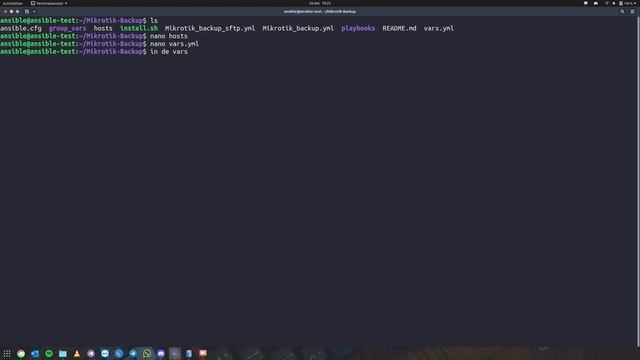Click the group_vars directory name
This screenshot has height=360, width=640.
[67, 29]
